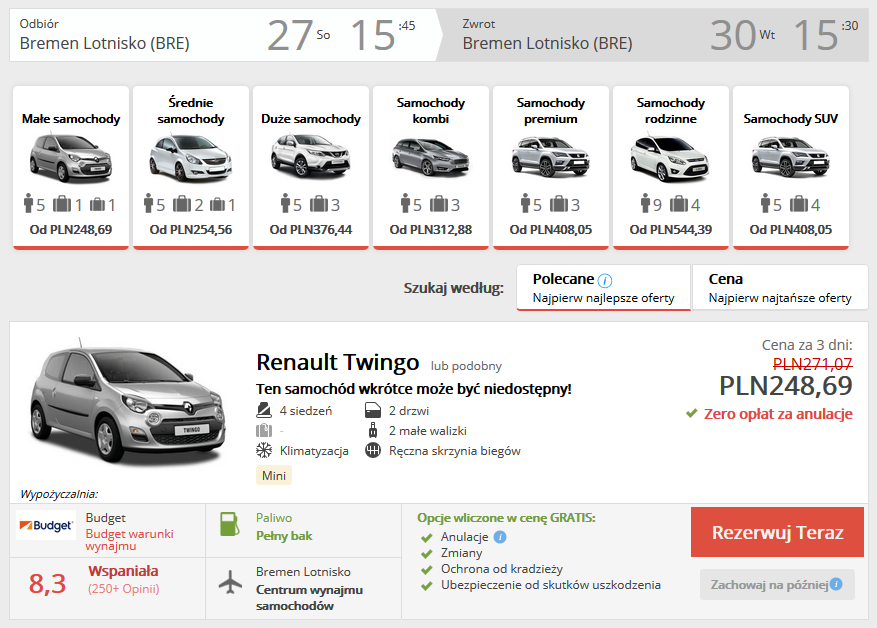Image resolution: width=877 pixels, height=628 pixels.
Task: Click the car door icon by 2 drzwi
Action: (x=373, y=410)
